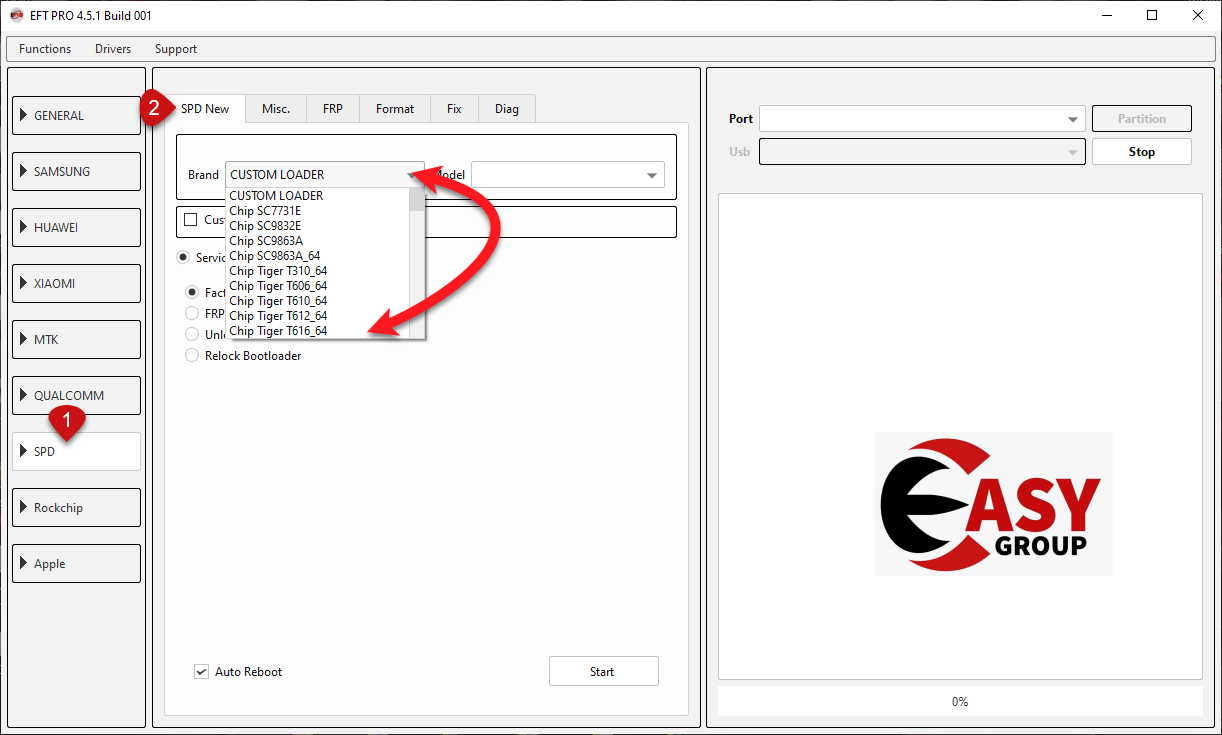Open the Port dropdown
1222x735 pixels.
(922, 119)
